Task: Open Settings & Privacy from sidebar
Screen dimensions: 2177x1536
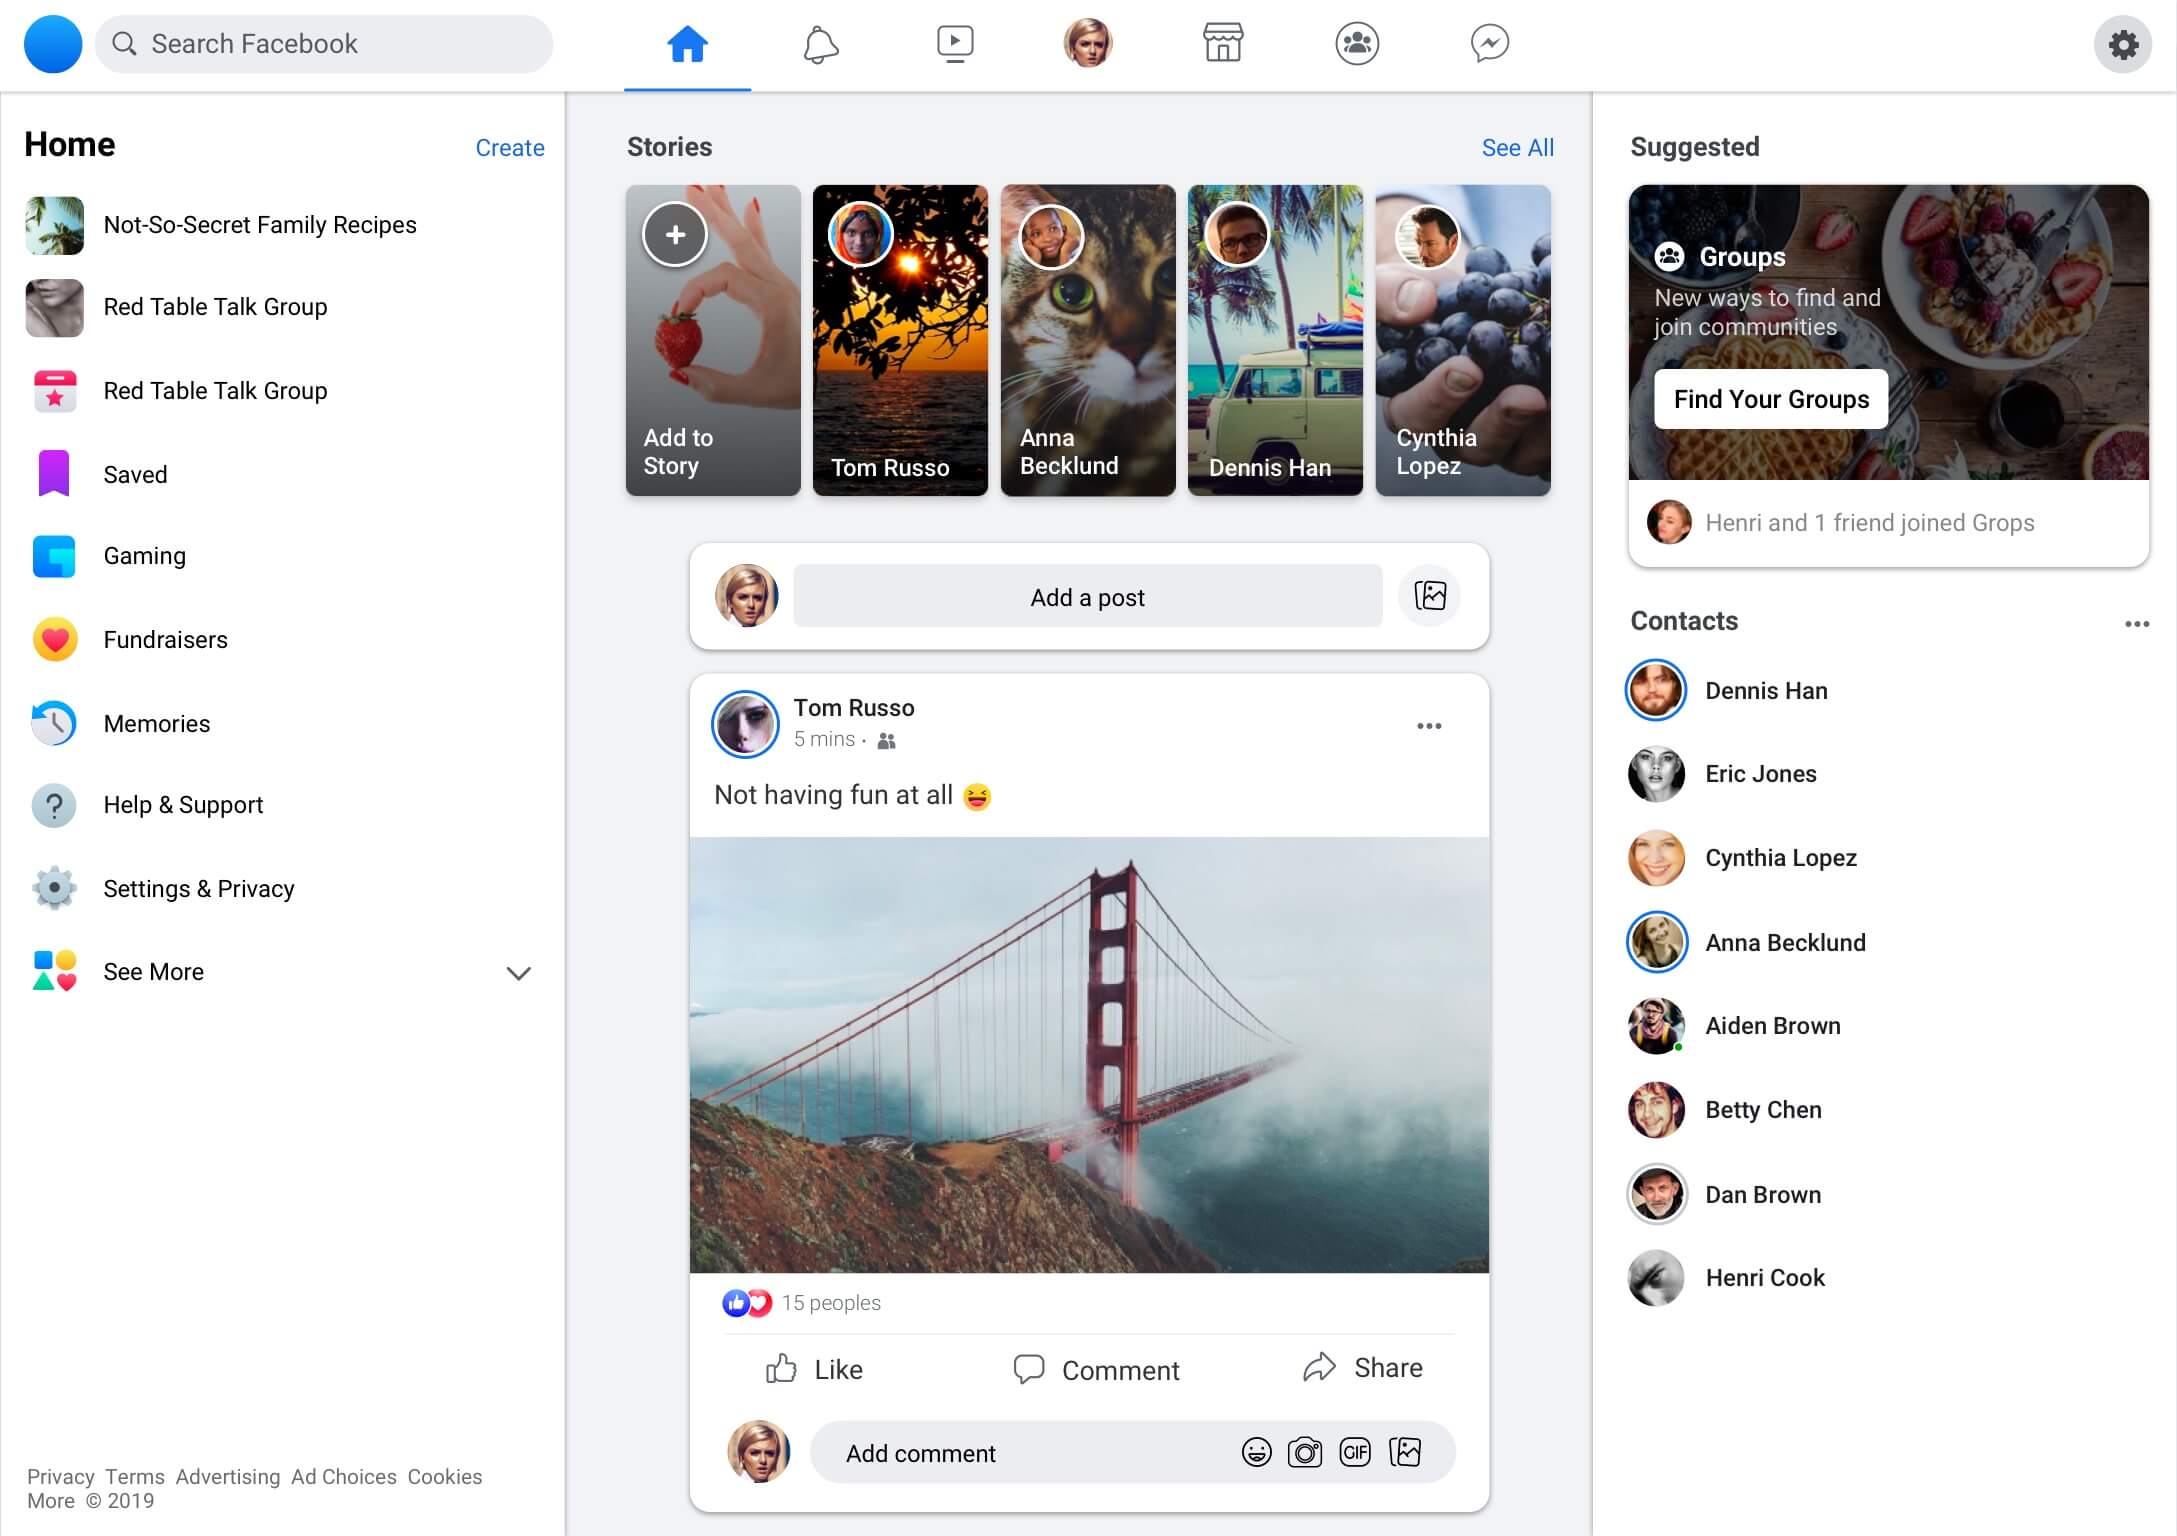Action: coord(198,888)
